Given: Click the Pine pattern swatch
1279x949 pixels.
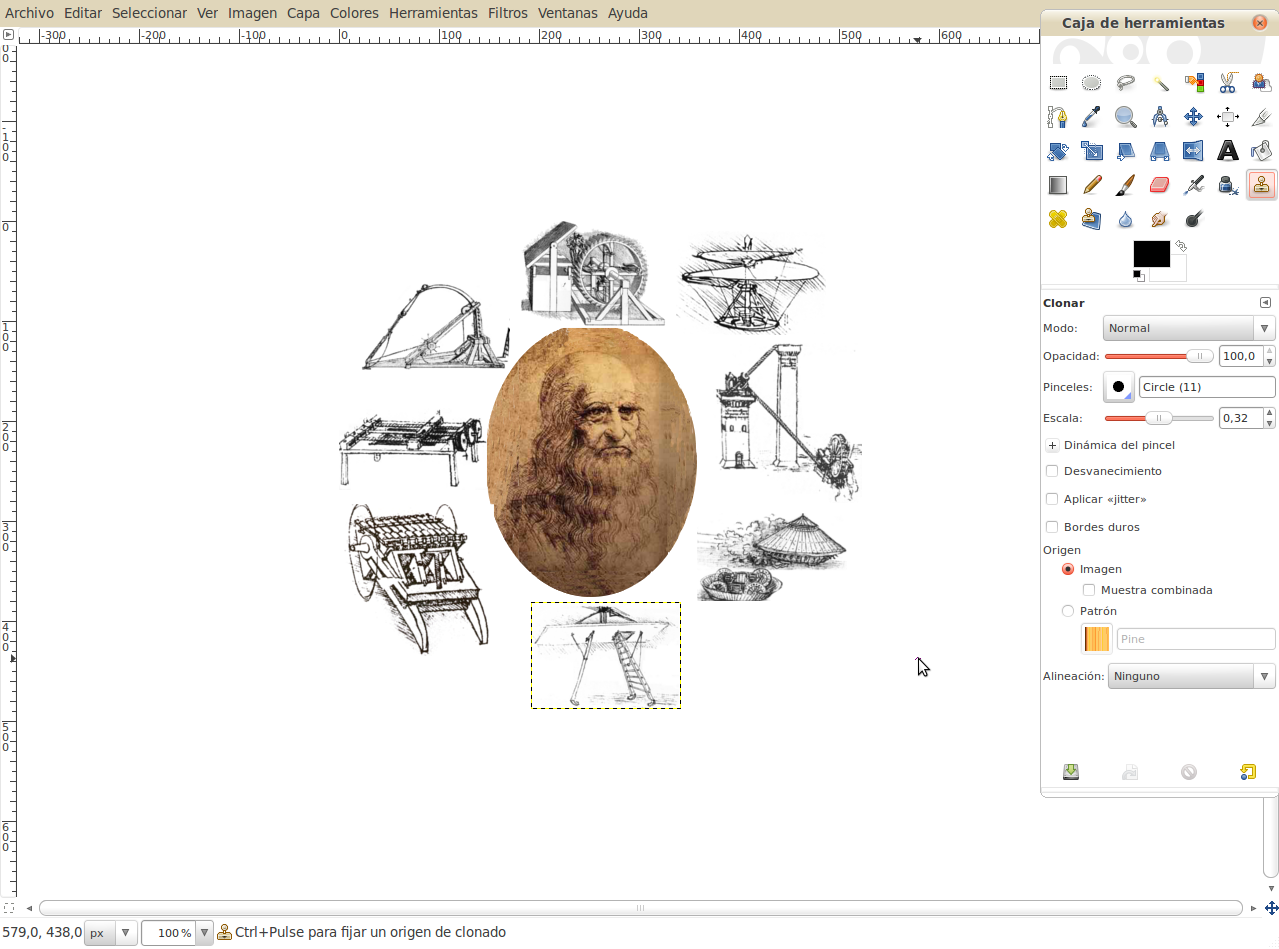Looking at the screenshot, I should point(1096,638).
